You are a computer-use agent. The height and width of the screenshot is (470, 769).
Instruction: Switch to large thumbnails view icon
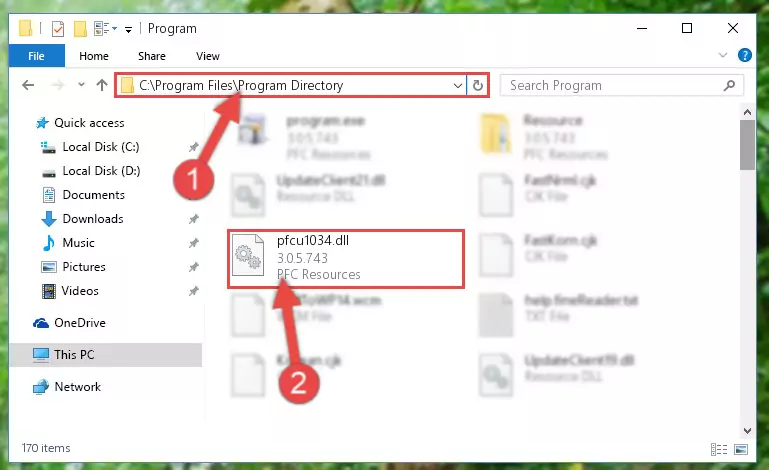[741, 449]
